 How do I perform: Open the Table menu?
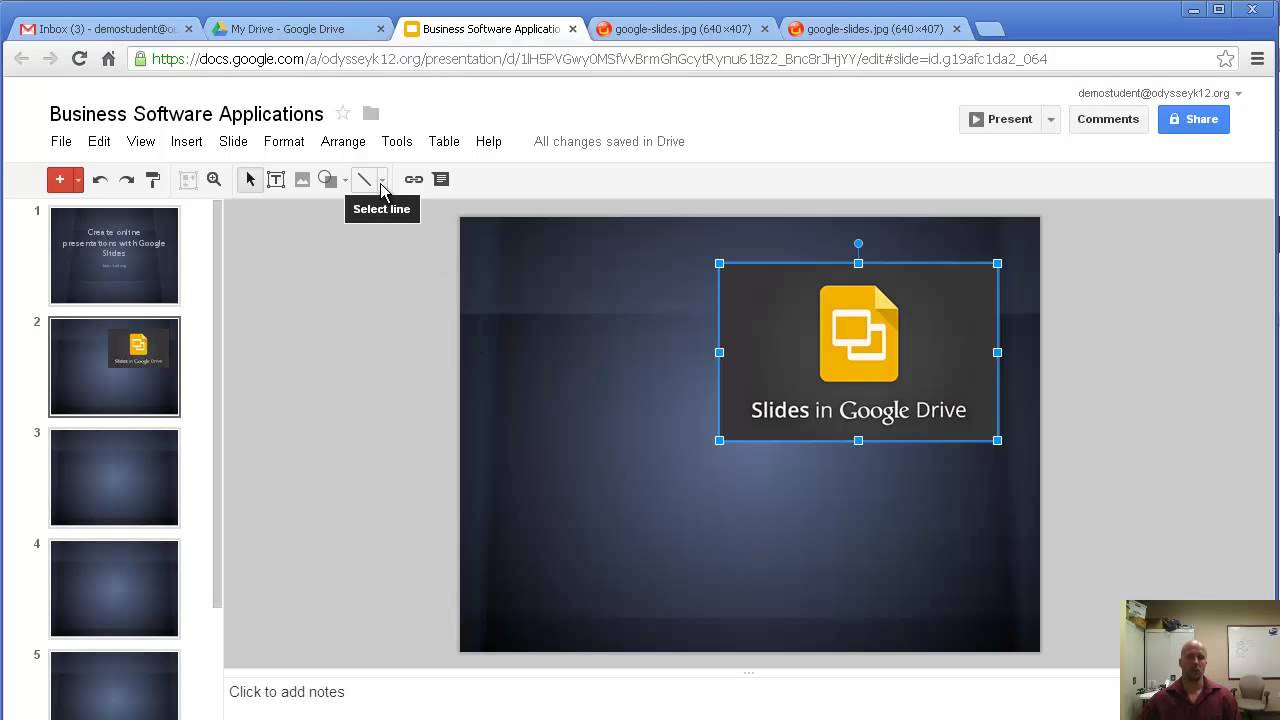(444, 141)
